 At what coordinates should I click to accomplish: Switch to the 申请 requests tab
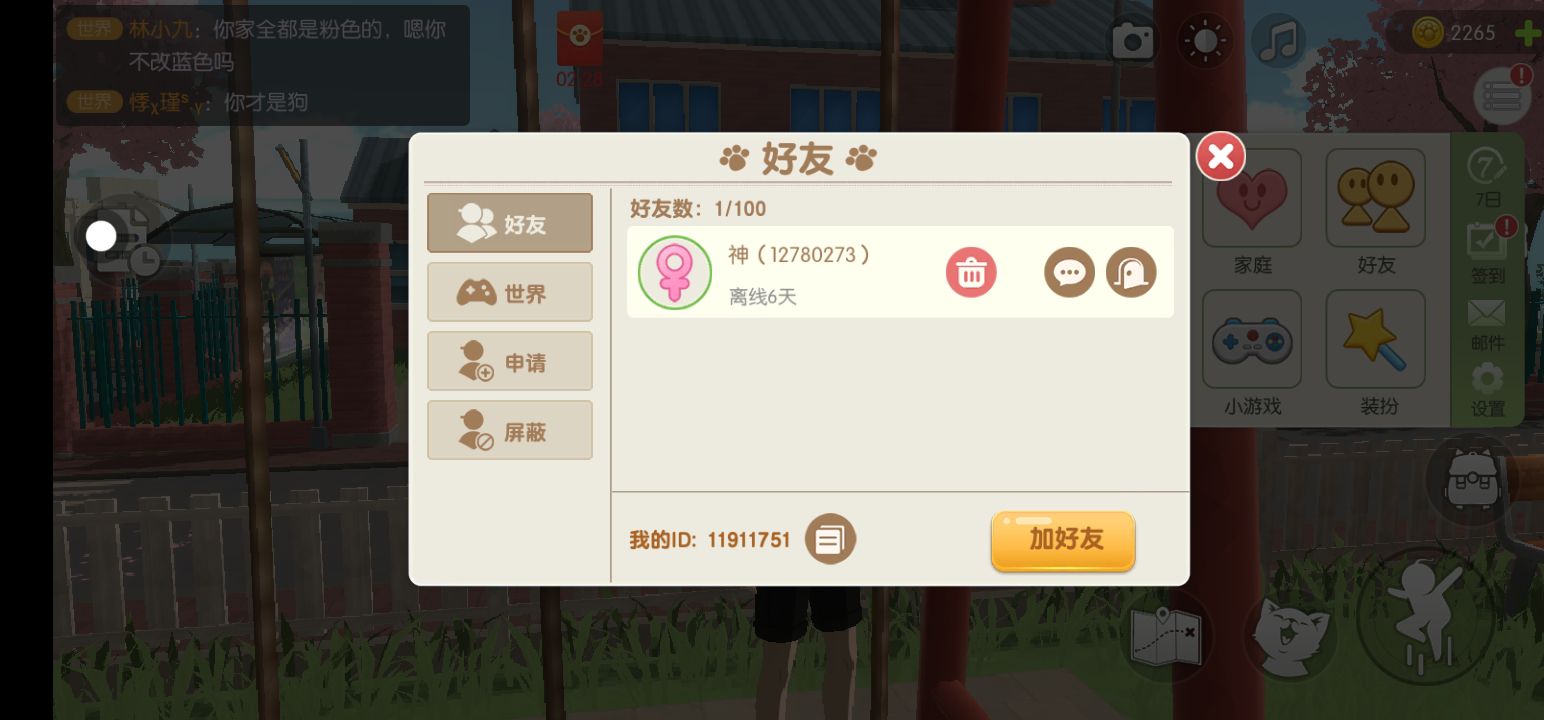pyautogui.click(x=510, y=361)
